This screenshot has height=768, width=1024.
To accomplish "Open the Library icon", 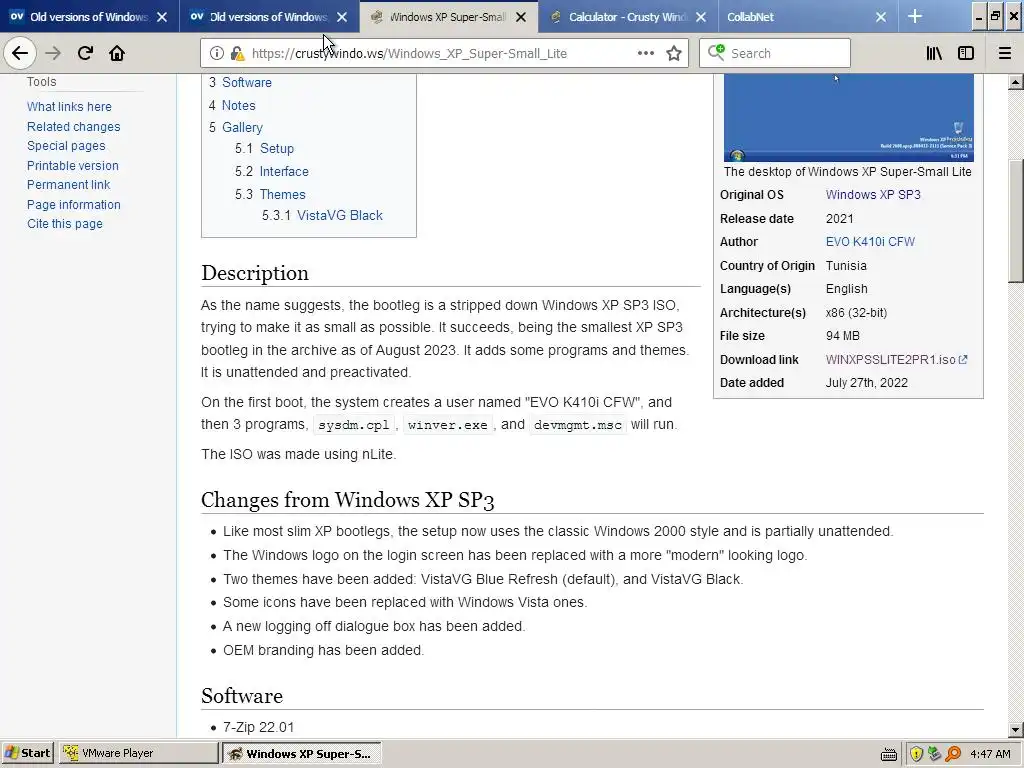I will tap(935, 54).
